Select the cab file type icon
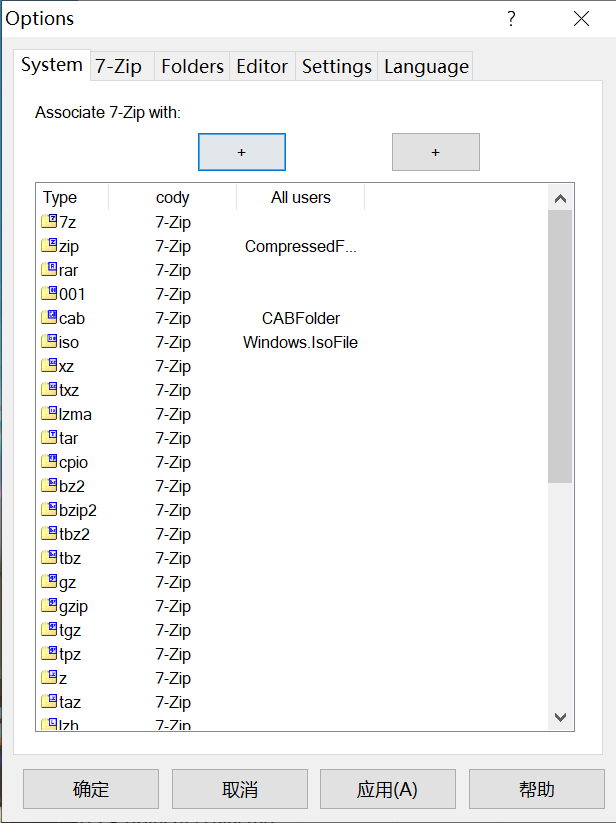This screenshot has width=616, height=823. click(49, 318)
